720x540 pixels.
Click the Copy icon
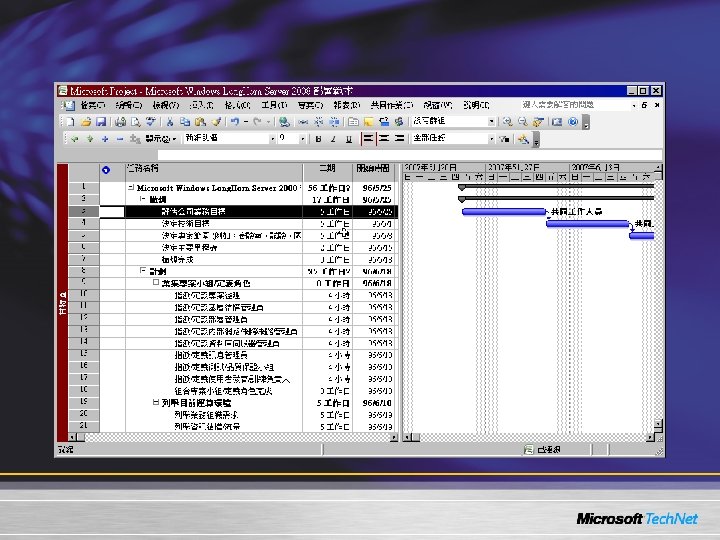coord(185,122)
